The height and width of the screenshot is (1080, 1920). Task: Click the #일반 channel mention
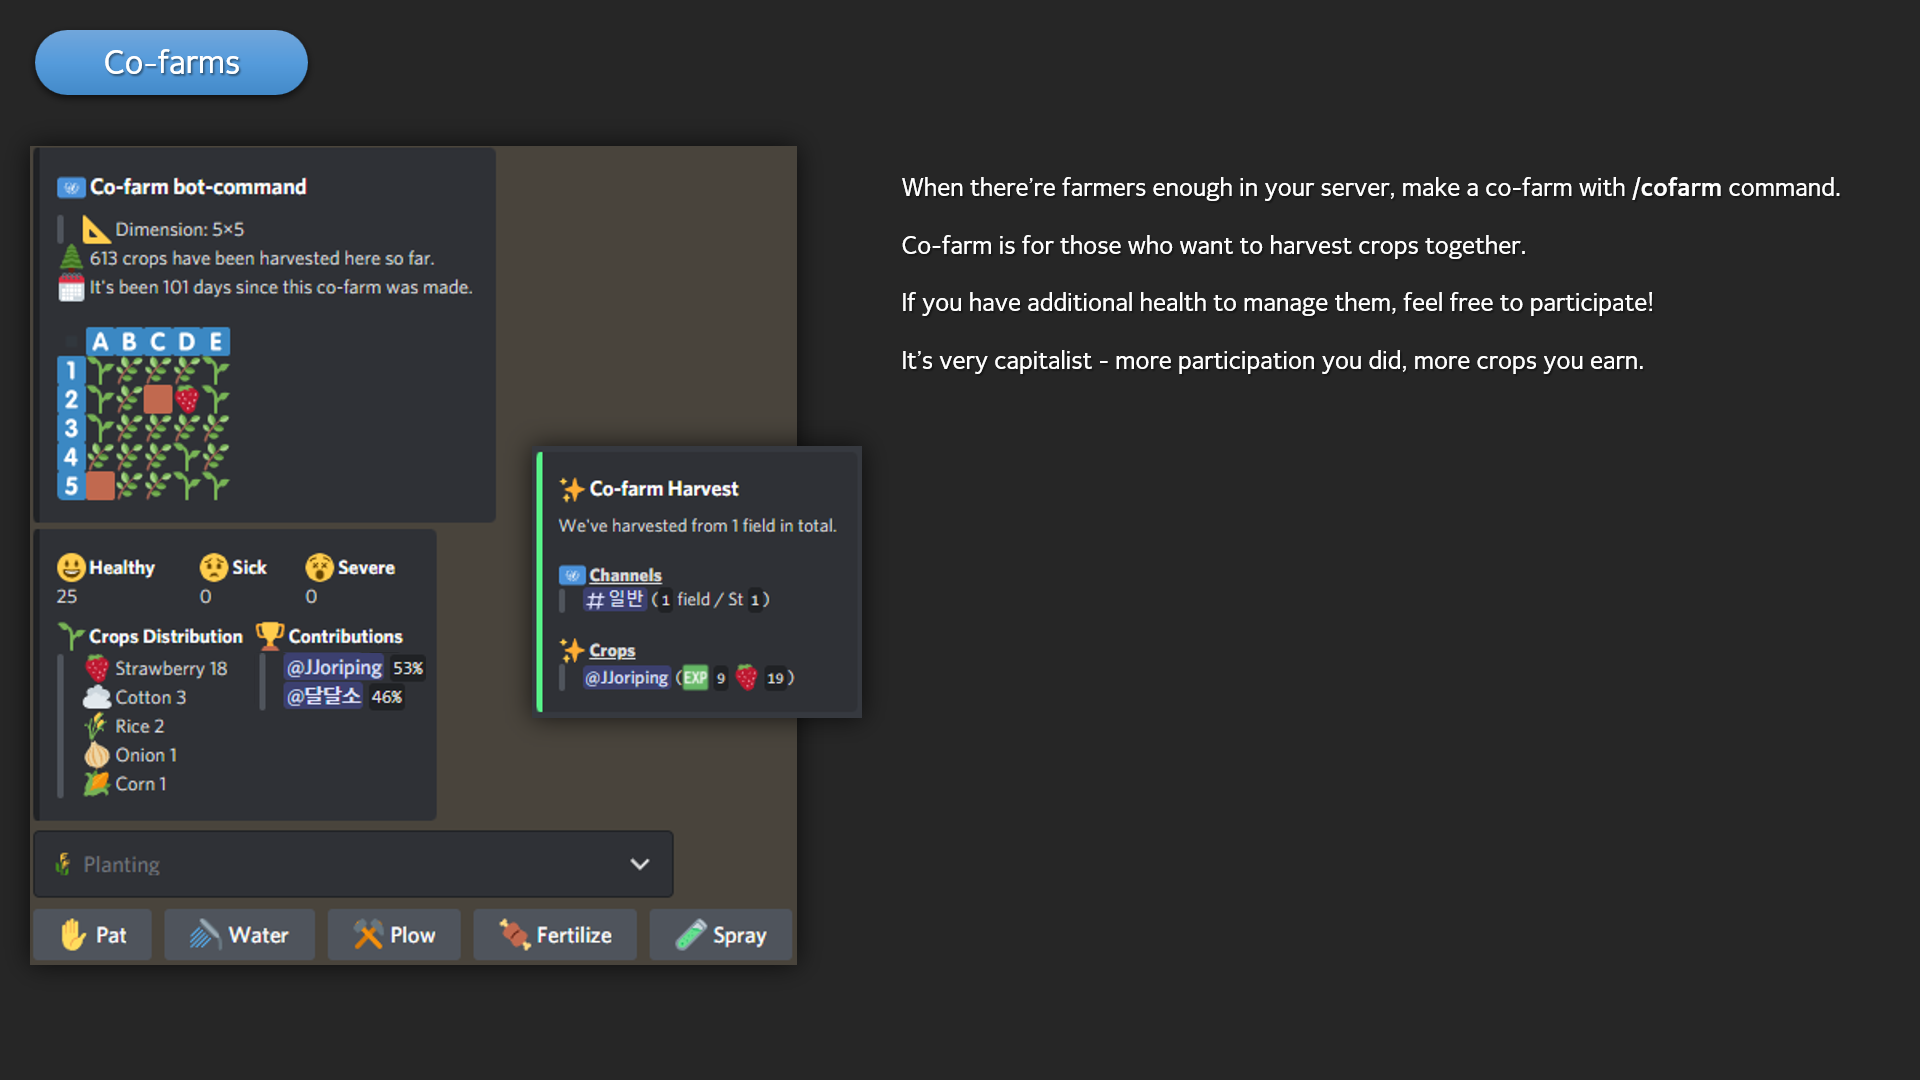click(615, 599)
